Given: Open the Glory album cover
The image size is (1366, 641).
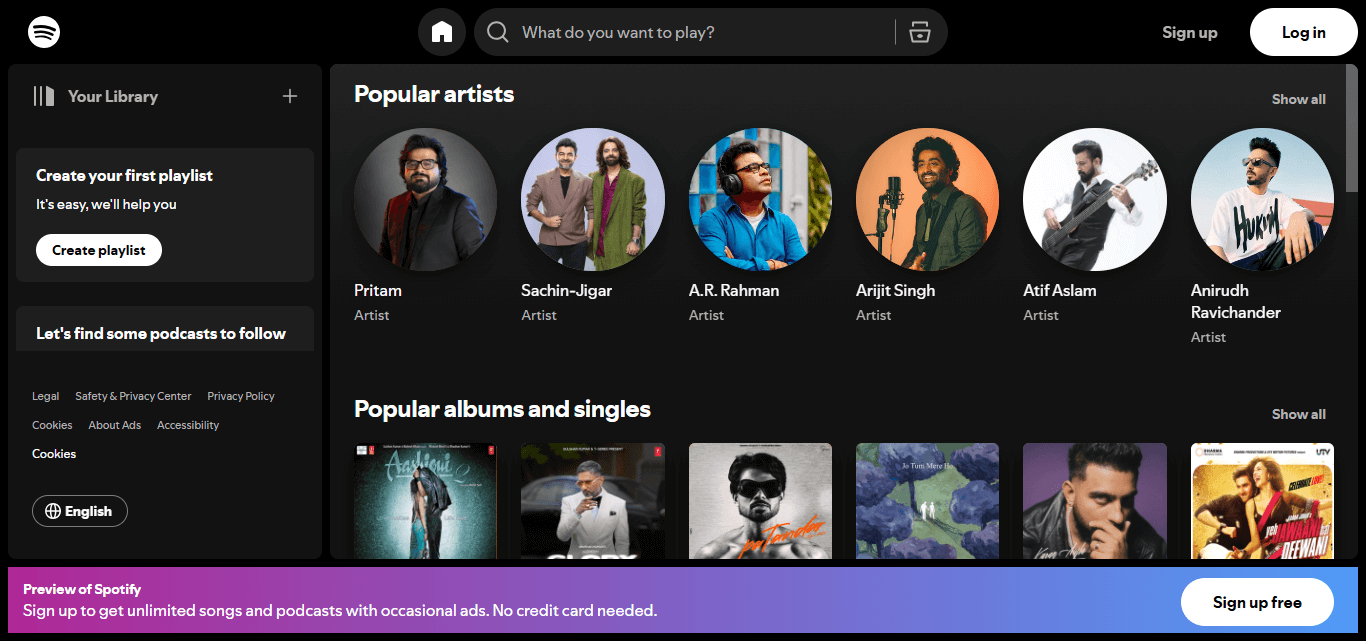Looking at the screenshot, I should 593,501.
